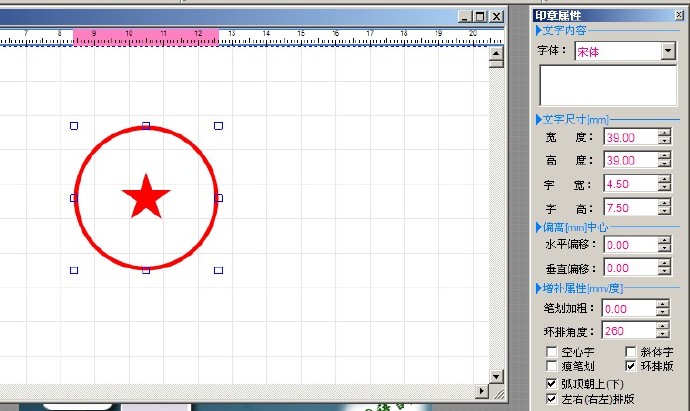The image size is (690, 411).
Task: Click the vertical scrollbar down arrow
Action: click(496, 376)
